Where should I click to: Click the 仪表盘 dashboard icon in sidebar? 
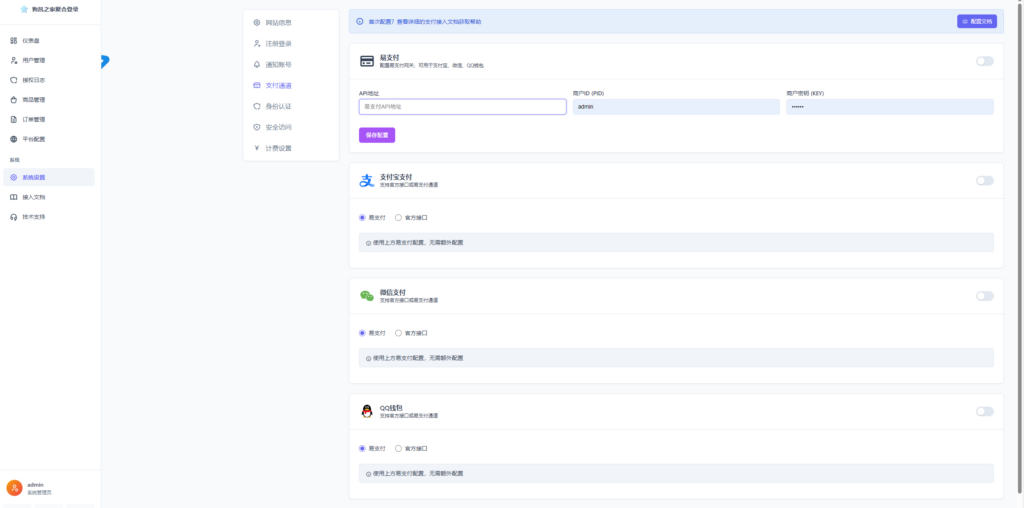[x=14, y=41]
